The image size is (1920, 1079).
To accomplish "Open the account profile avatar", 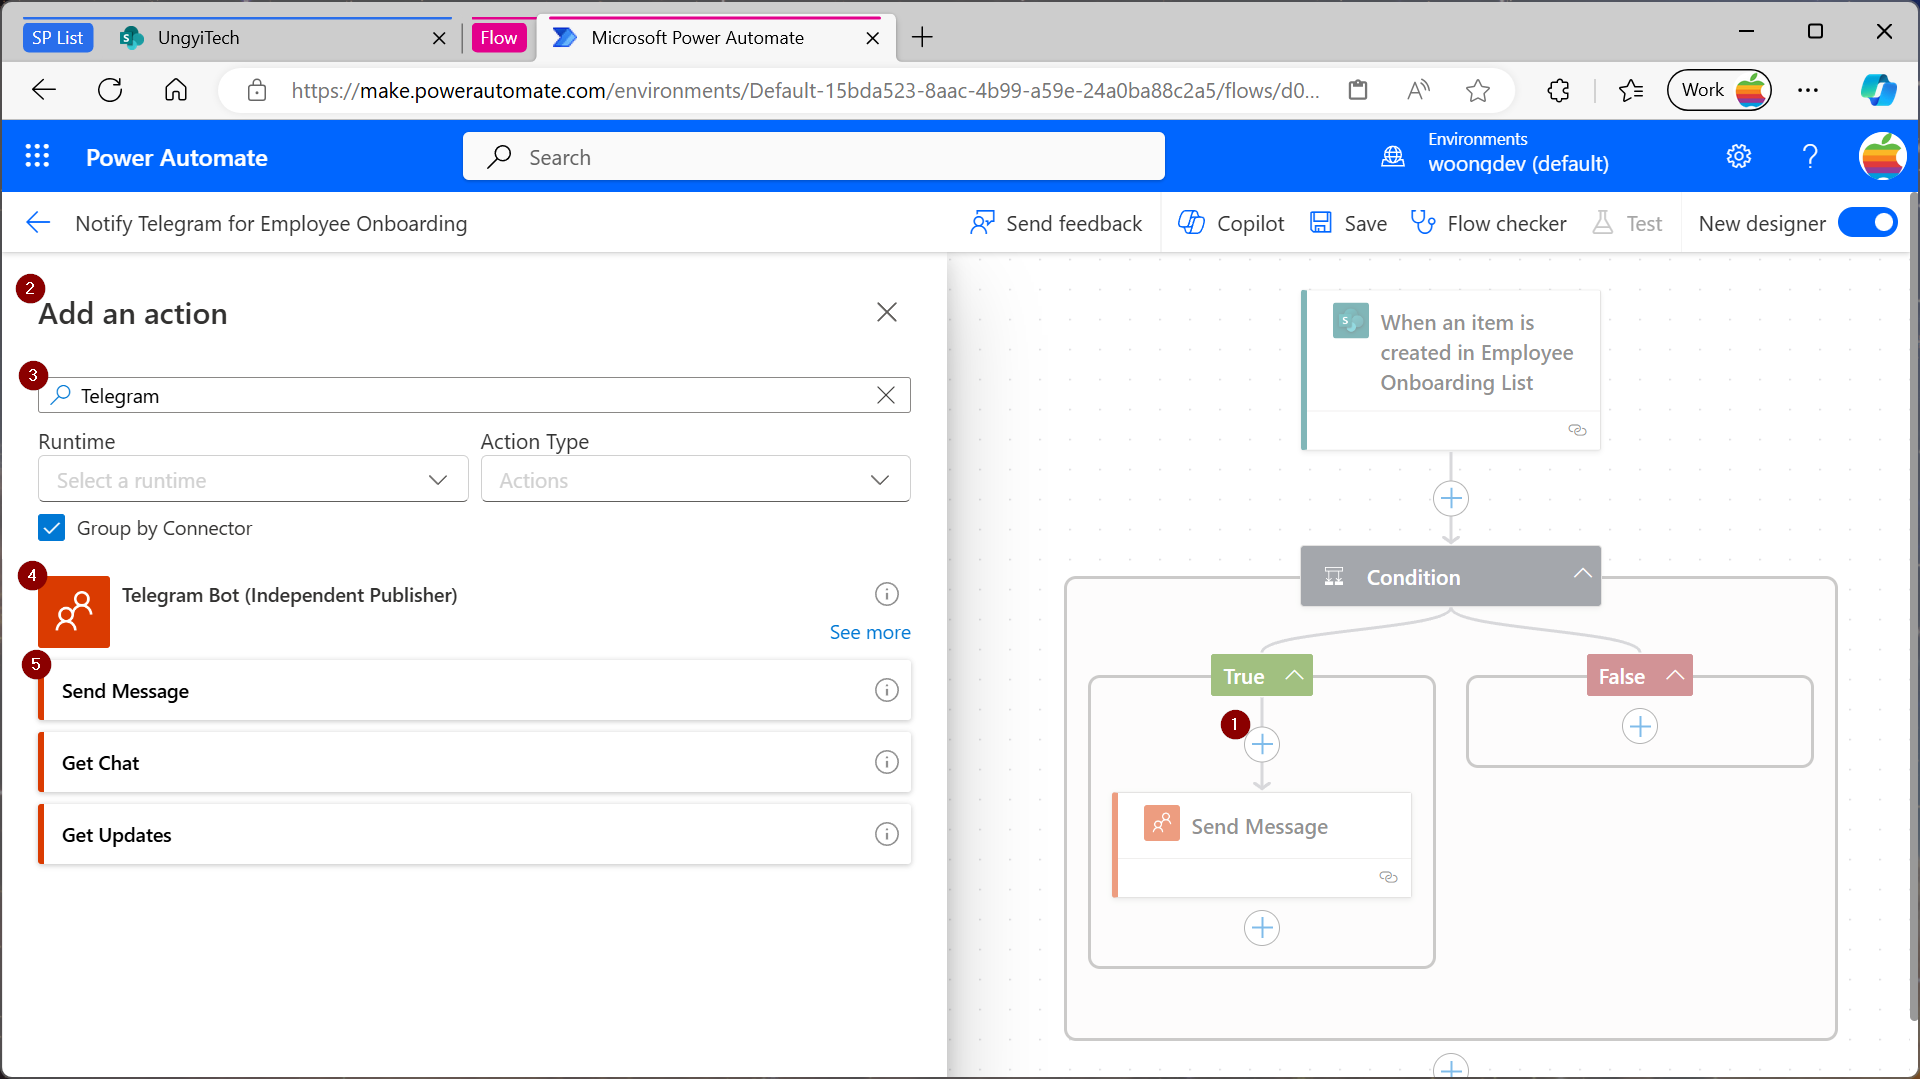I will click(x=1882, y=156).
